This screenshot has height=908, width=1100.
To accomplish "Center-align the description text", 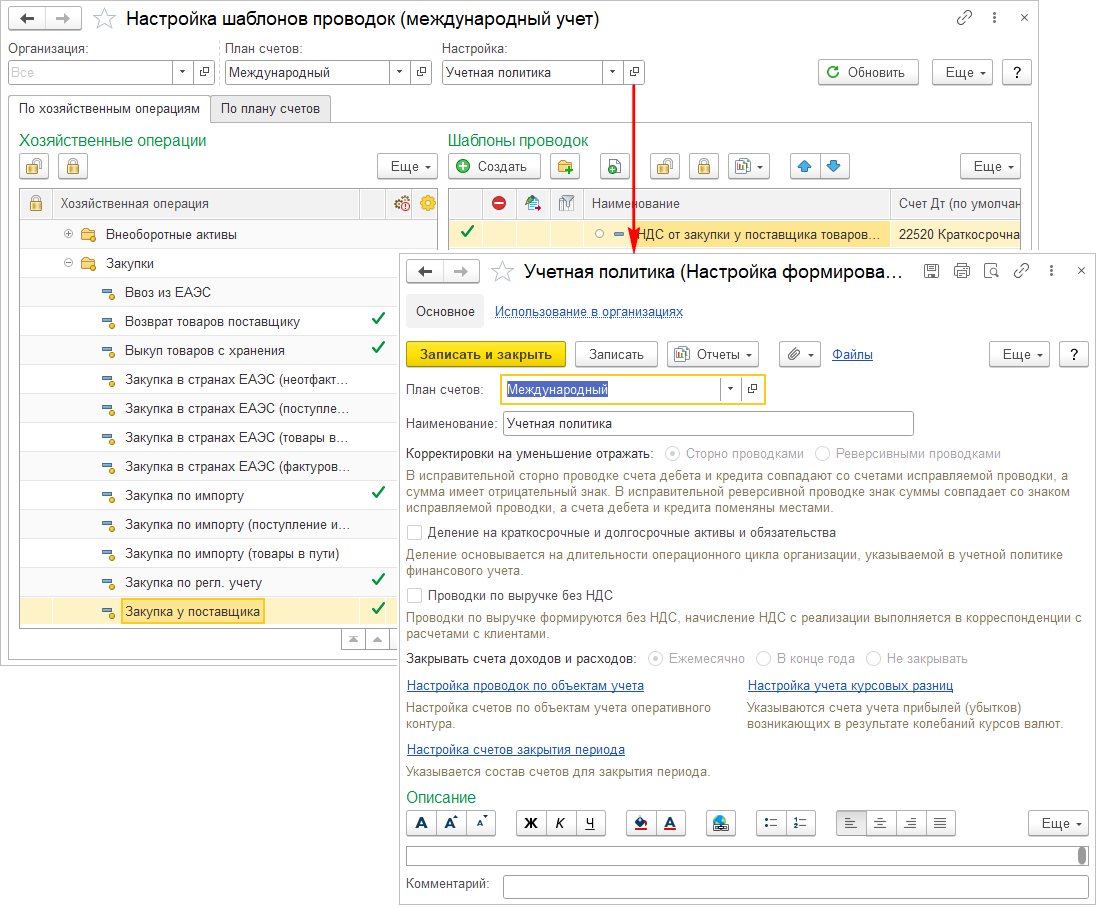I will click(881, 823).
